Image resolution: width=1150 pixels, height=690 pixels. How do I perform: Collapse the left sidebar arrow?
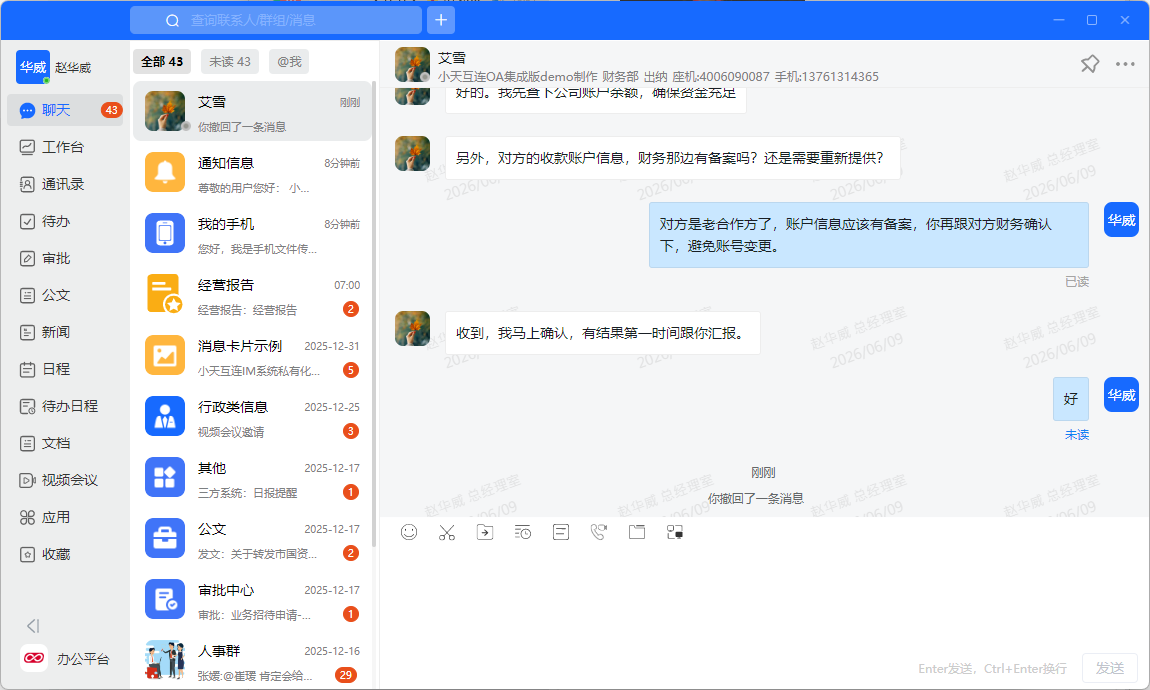pos(32,625)
